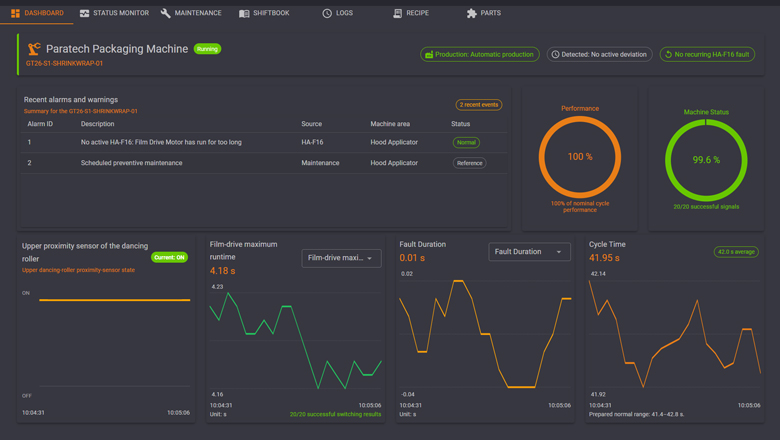Click the Current: ON sensor badge
The width and height of the screenshot is (780, 440).
pyautogui.click(x=169, y=257)
